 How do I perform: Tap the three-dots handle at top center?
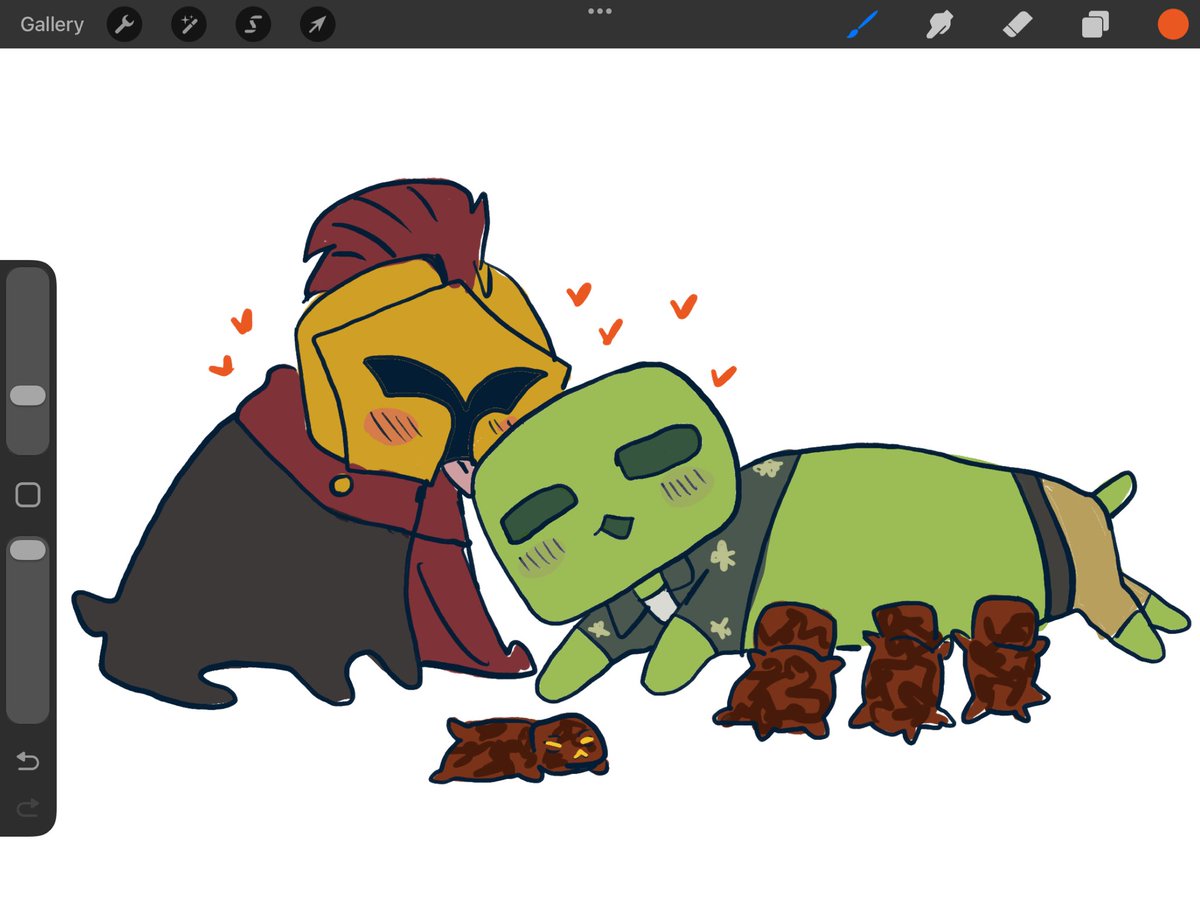pyautogui.click(x=600, y=11)
